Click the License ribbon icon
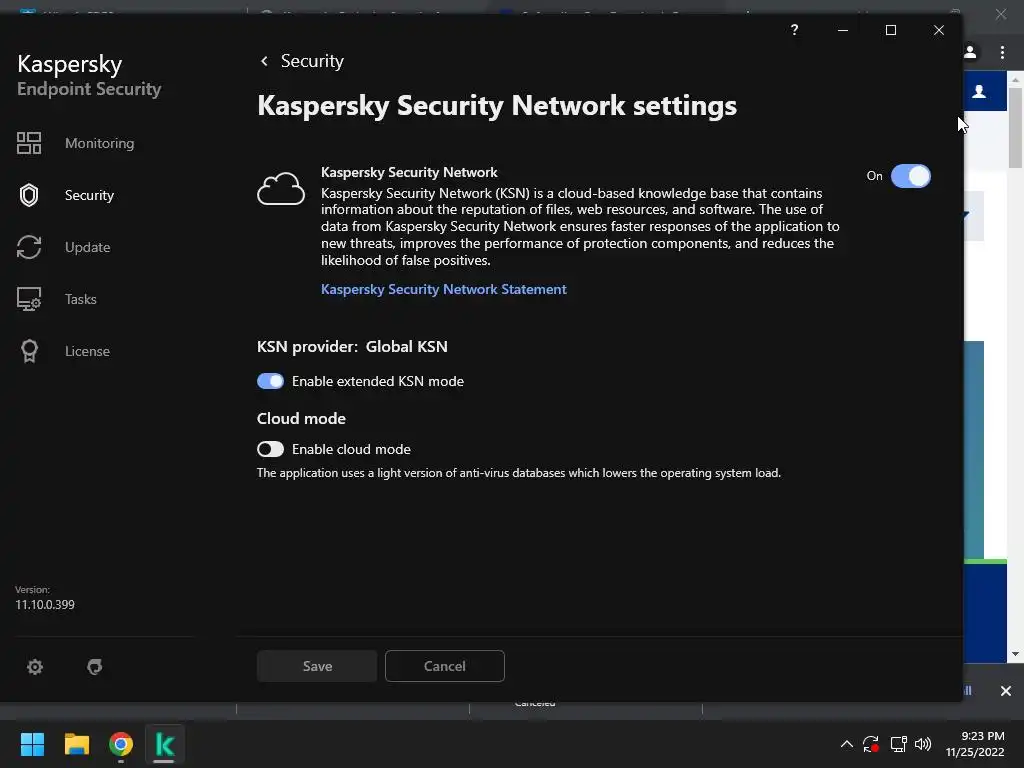This screenshot has width=1024, height=768. pos(29,351)
